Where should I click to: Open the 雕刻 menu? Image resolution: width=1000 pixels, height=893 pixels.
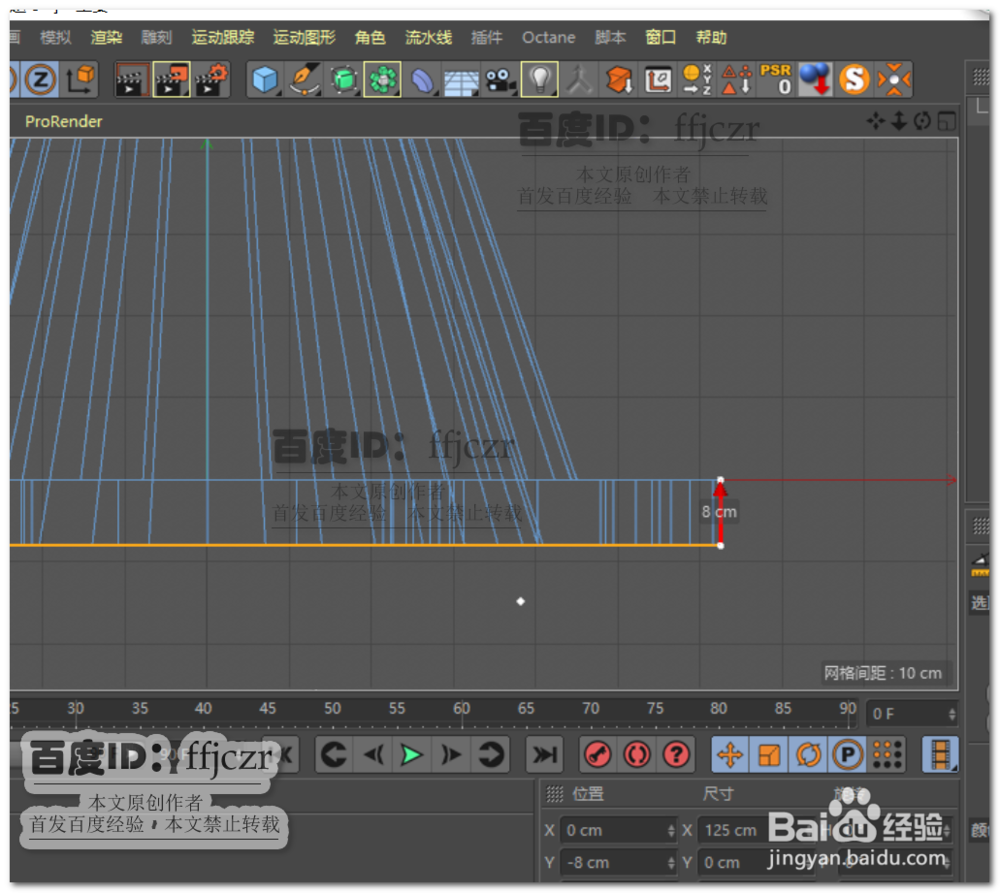[x=157, y=37]
